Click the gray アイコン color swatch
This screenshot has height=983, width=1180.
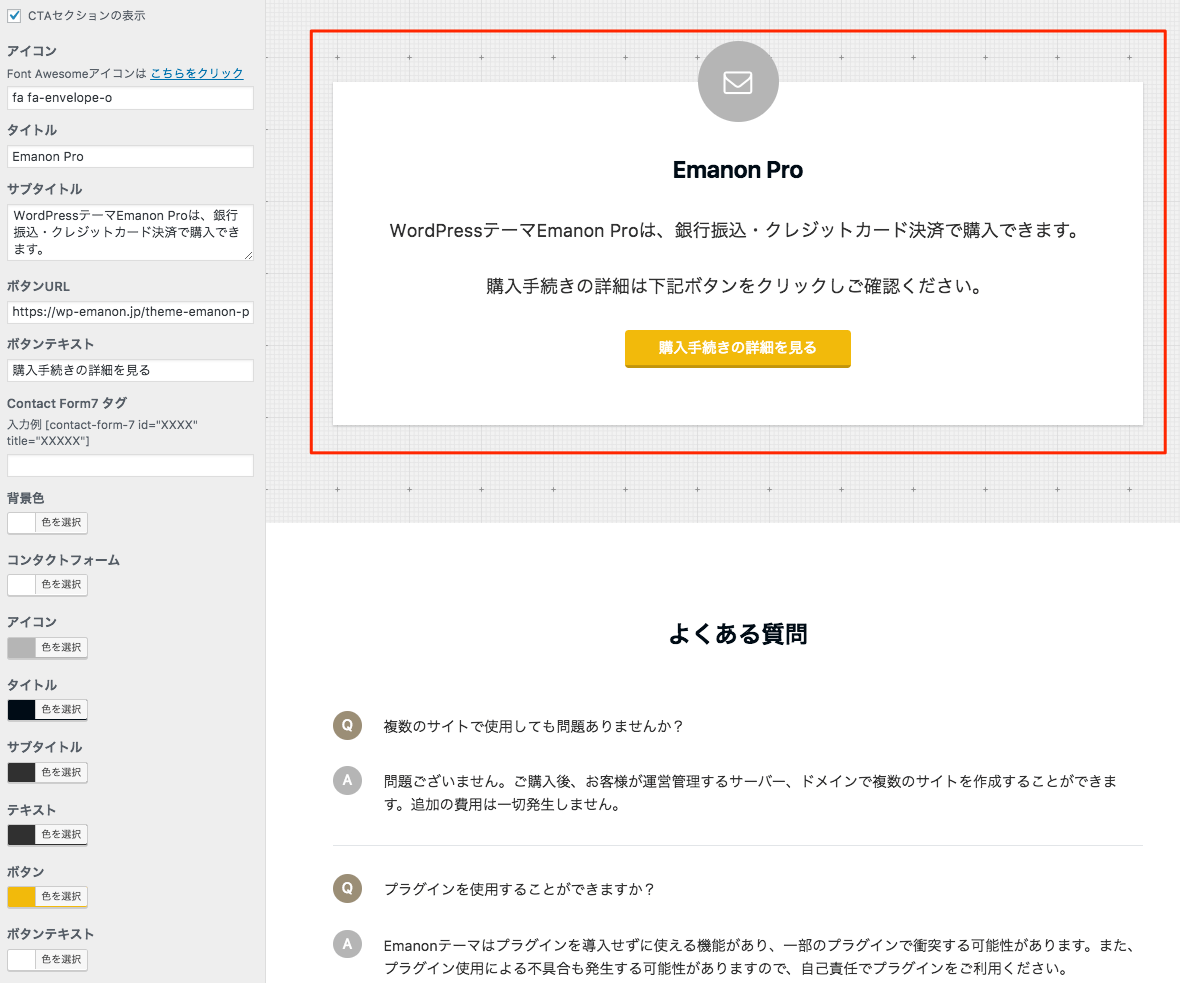tap(21, 647)
